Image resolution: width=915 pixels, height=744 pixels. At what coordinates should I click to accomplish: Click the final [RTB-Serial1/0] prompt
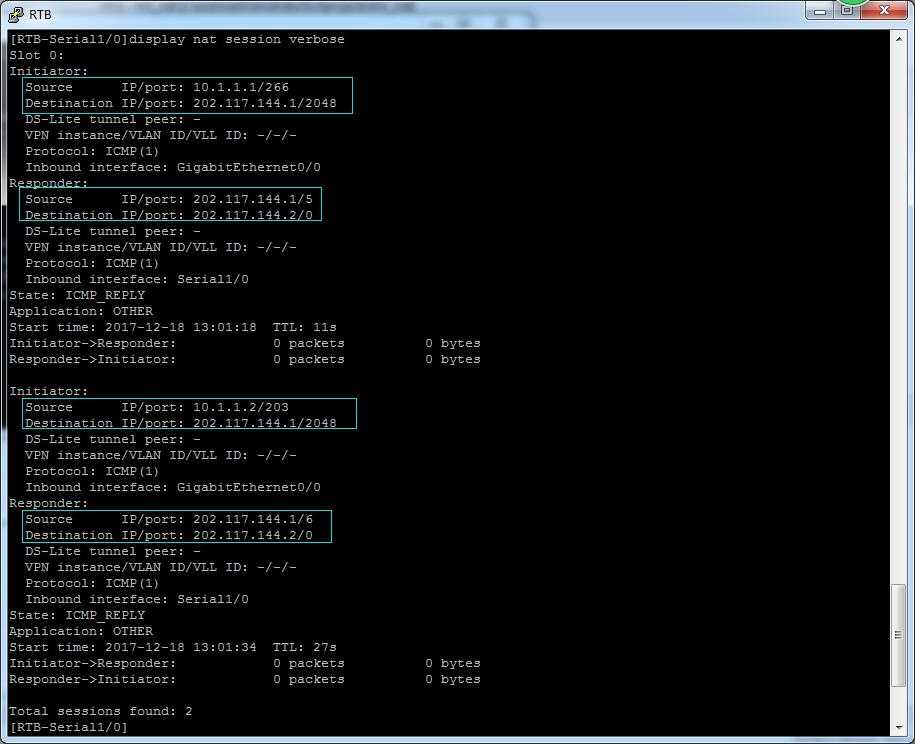pyautogui.click(x=68, y=727)
